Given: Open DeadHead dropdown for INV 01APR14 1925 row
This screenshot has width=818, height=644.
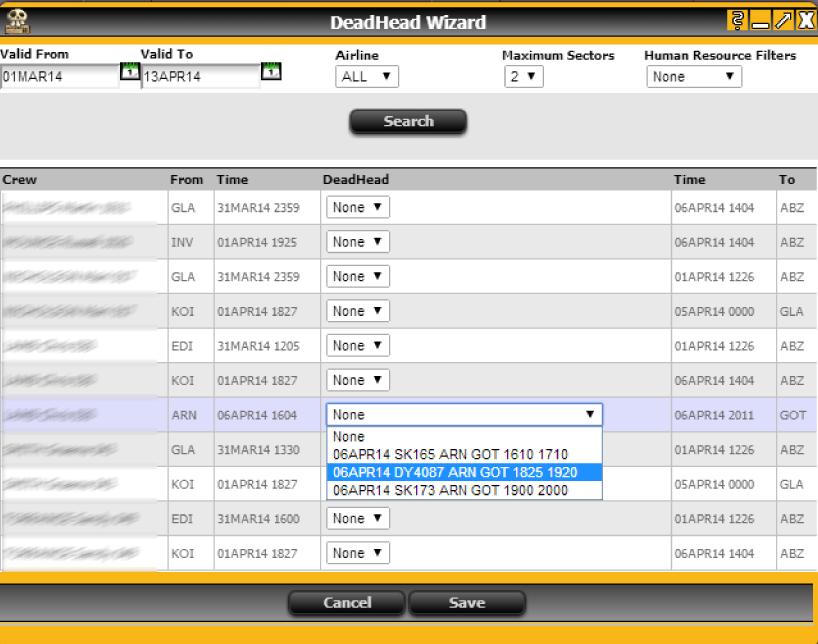Looking at the screenshot, I should (358, 242).
